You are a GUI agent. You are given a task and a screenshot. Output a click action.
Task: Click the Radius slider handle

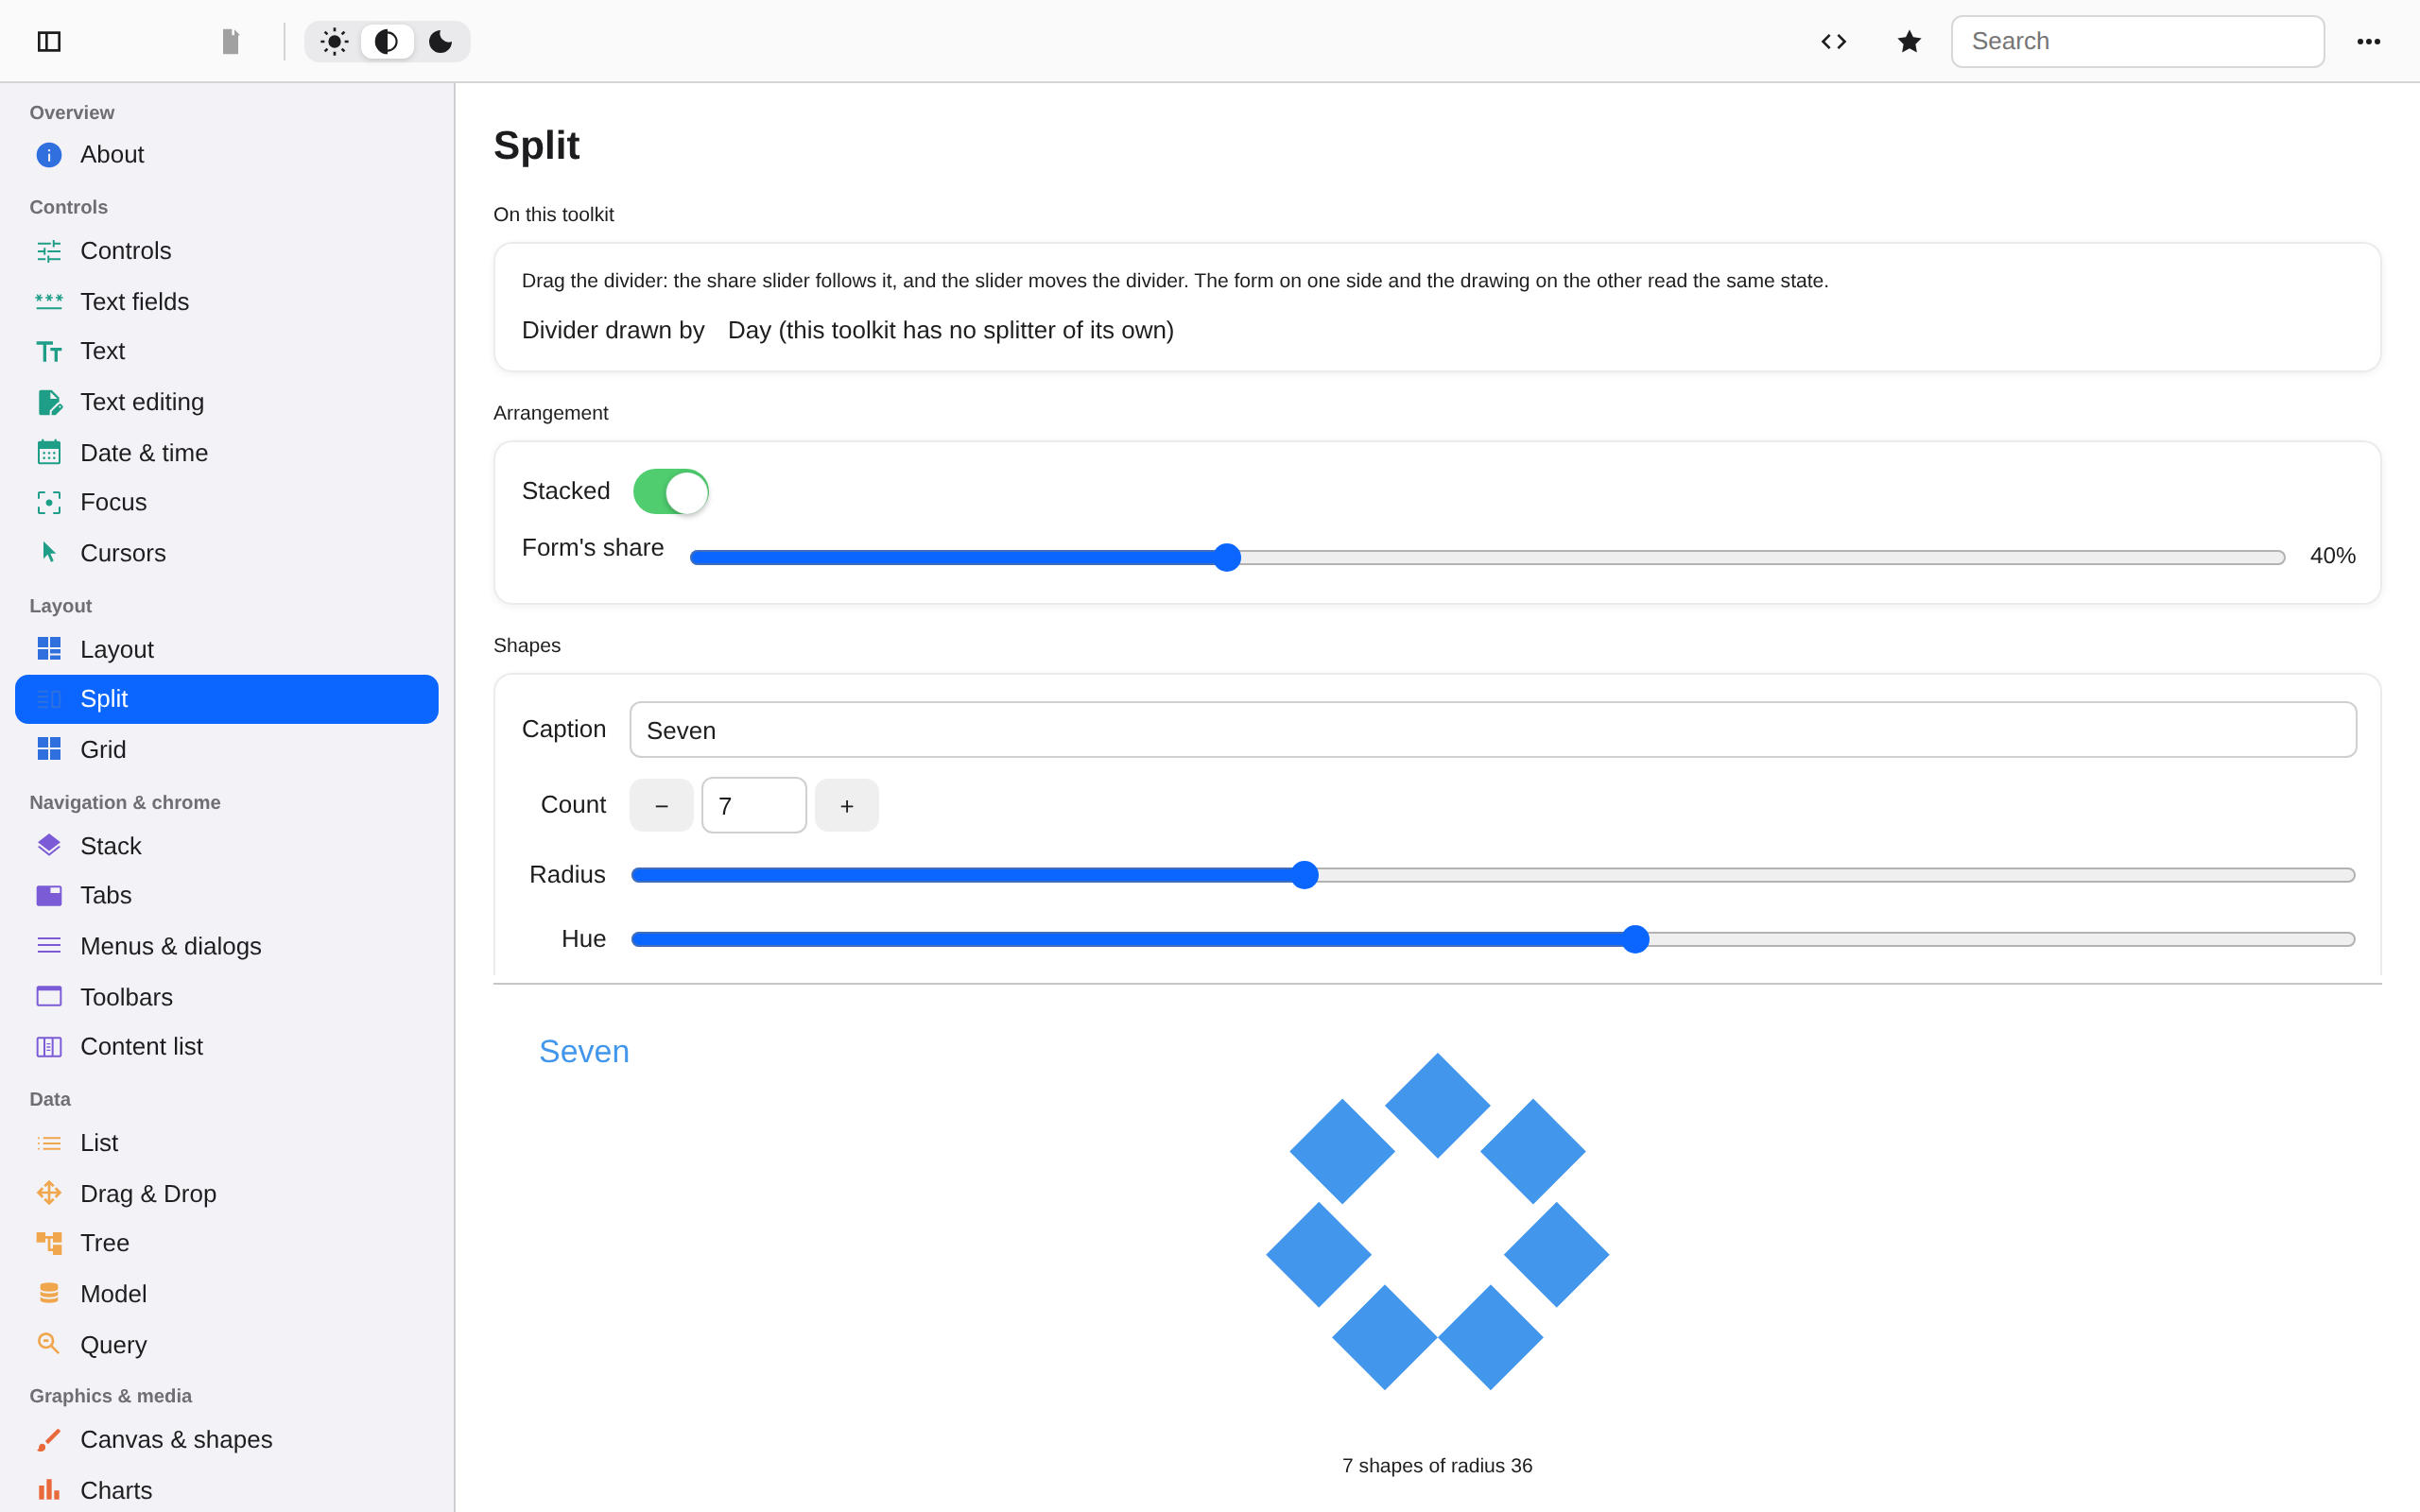pyautogui.click(x=1304, y=875)
